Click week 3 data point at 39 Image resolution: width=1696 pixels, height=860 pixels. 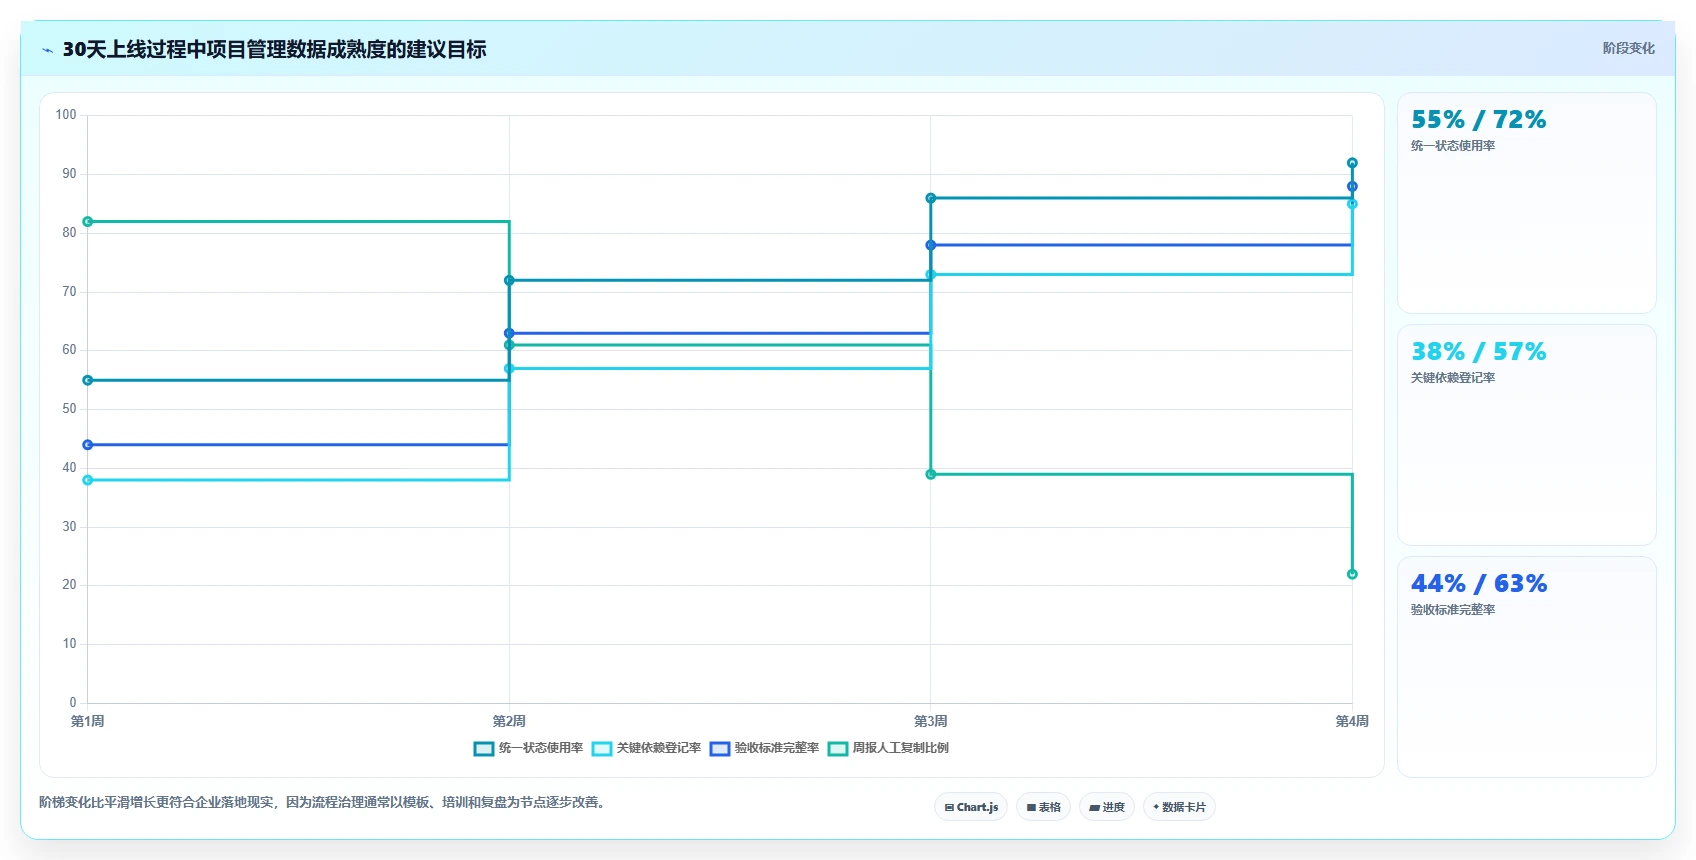click(931, 475)
